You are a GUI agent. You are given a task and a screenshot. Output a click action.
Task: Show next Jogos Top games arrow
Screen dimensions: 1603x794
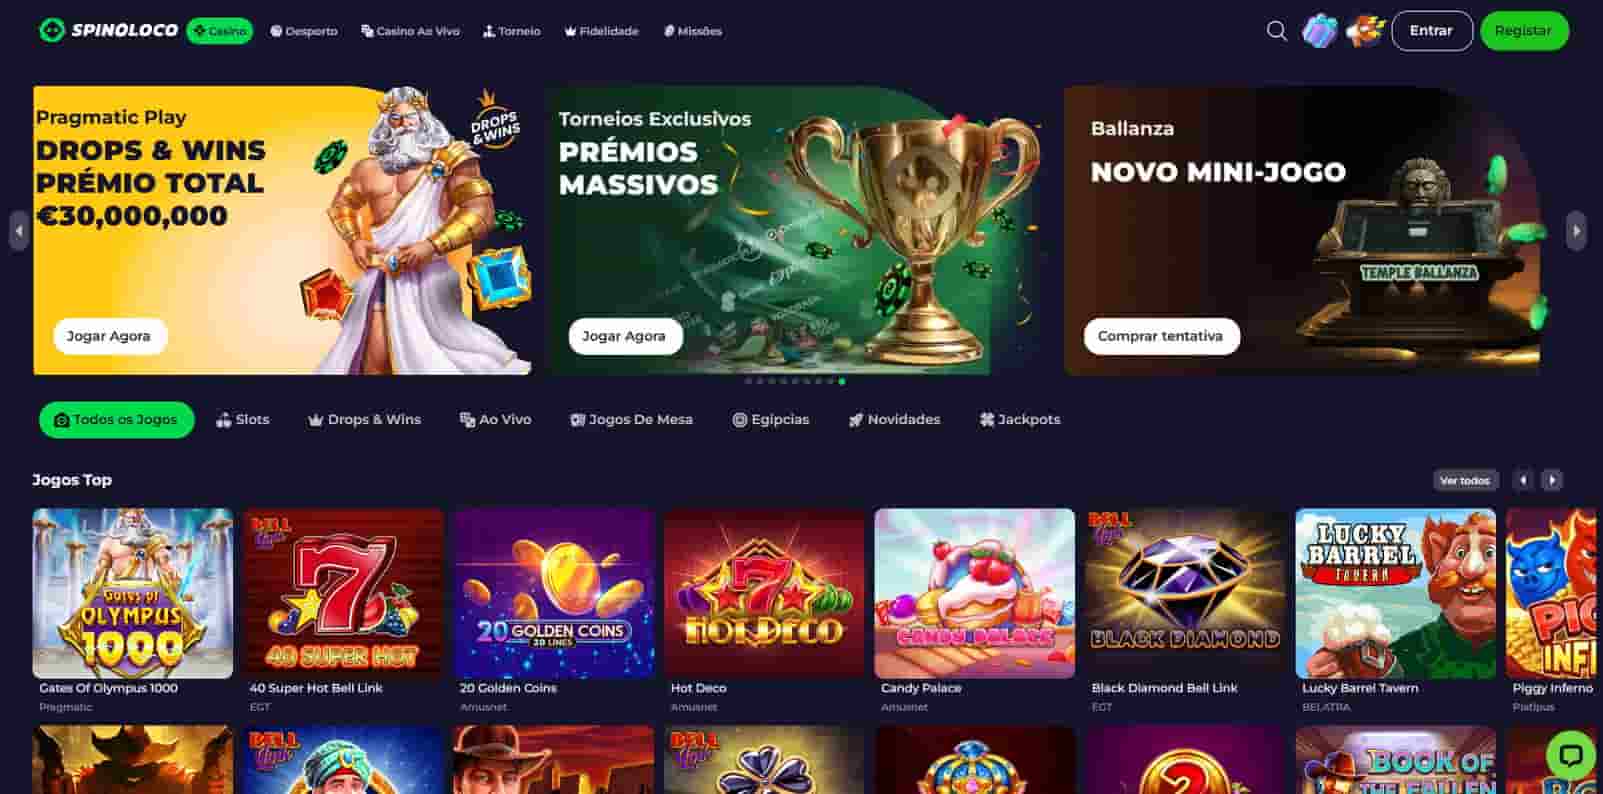click(x=1552, y=480)
